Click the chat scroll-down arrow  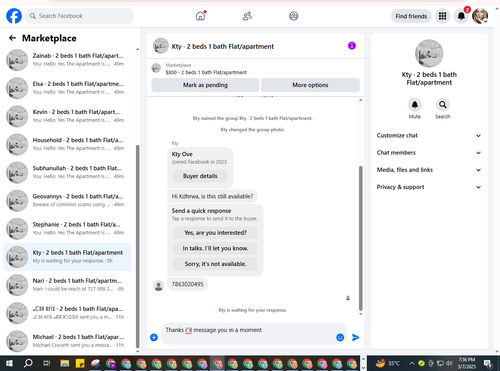(x=360, y=314)
